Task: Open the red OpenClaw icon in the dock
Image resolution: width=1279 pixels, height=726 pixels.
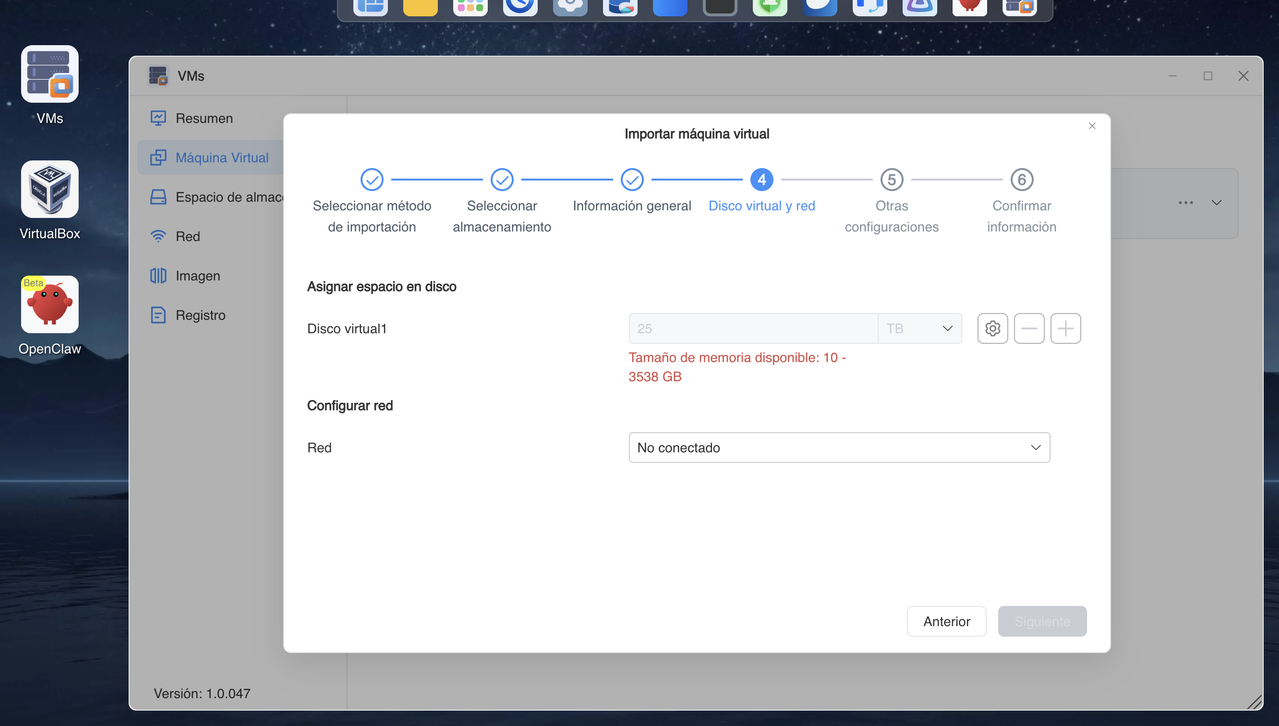Action: pyautogui.click(x=969, y=7)
